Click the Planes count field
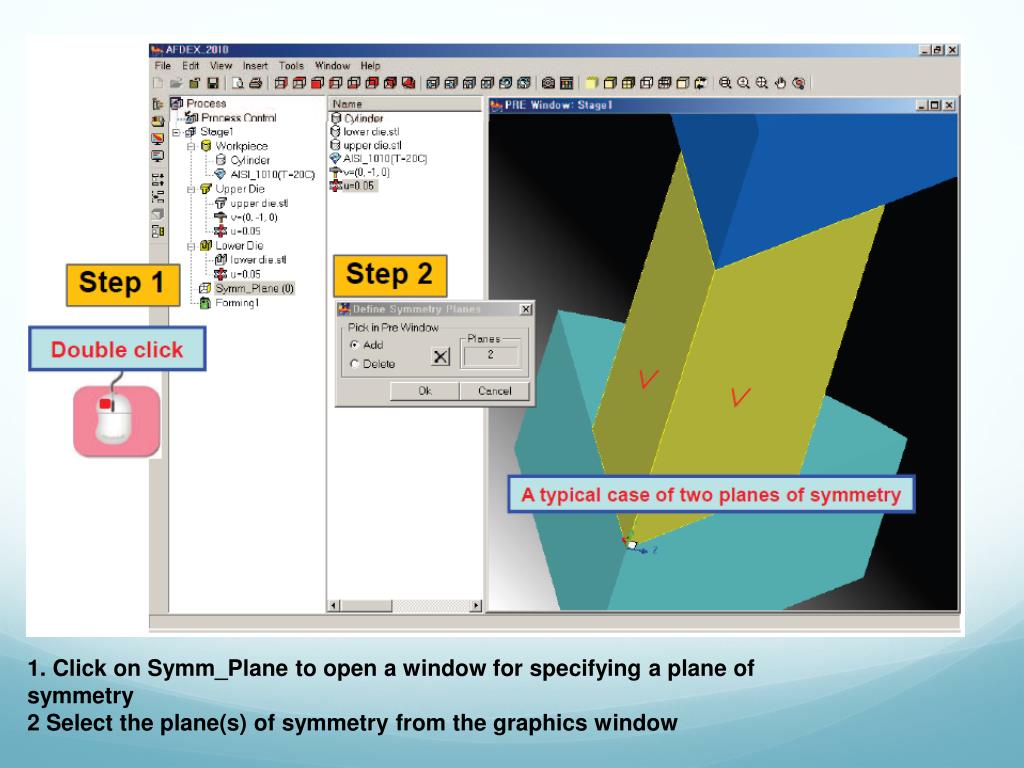This screenshot has width=1024, height=768. (490, 355)
